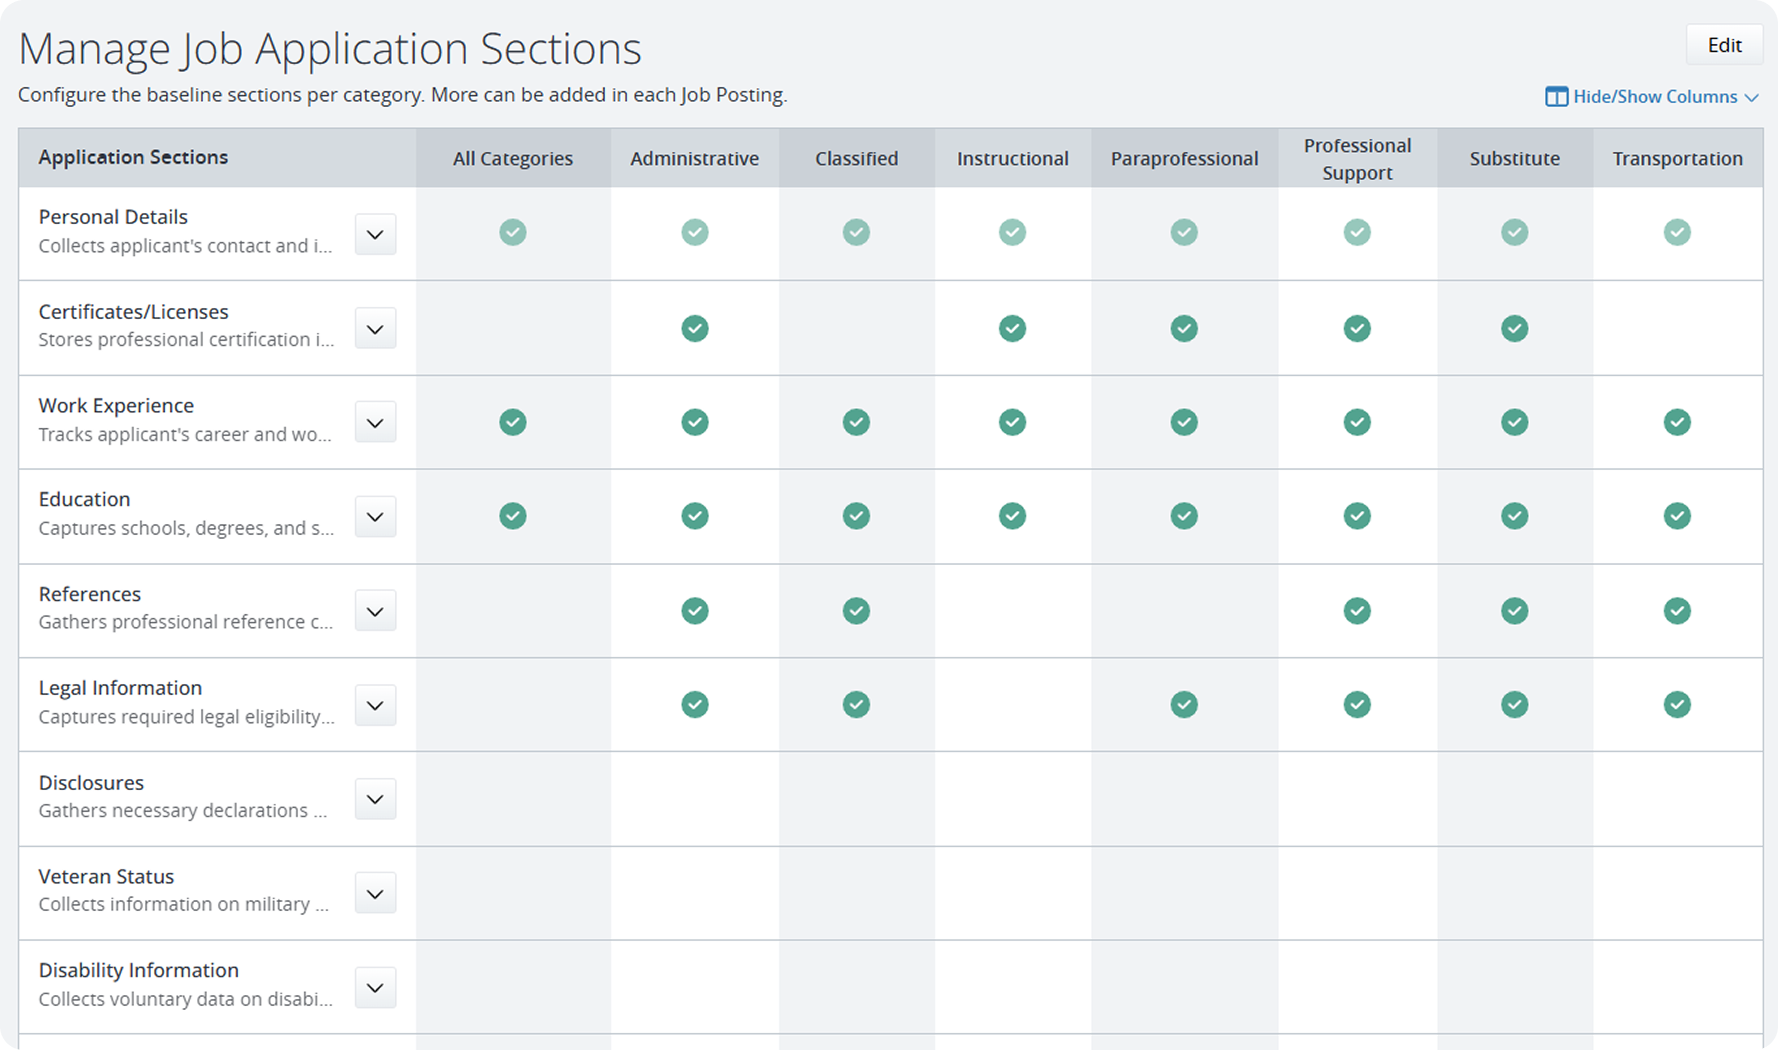Screen dimensions: 1778x1050
Task: Click Certificates/Licenses checkmark under Instructional
Action: click(x=1012, y=328)
